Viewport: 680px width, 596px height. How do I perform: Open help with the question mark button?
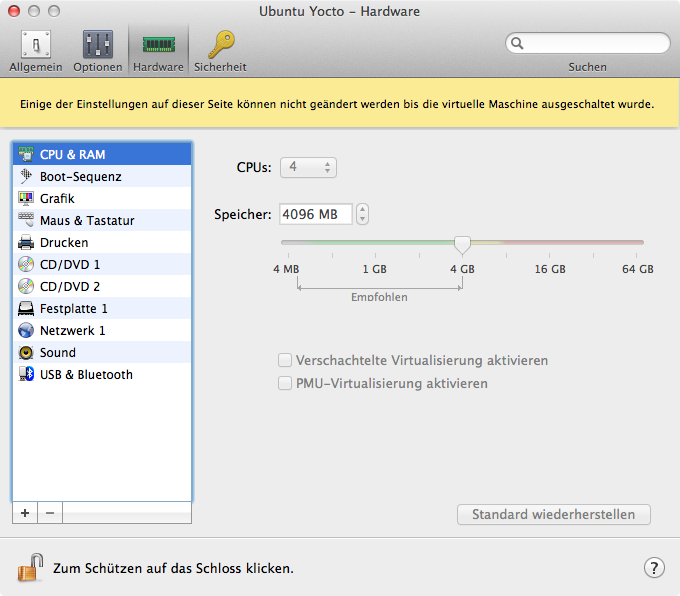(x=654, y=568)
